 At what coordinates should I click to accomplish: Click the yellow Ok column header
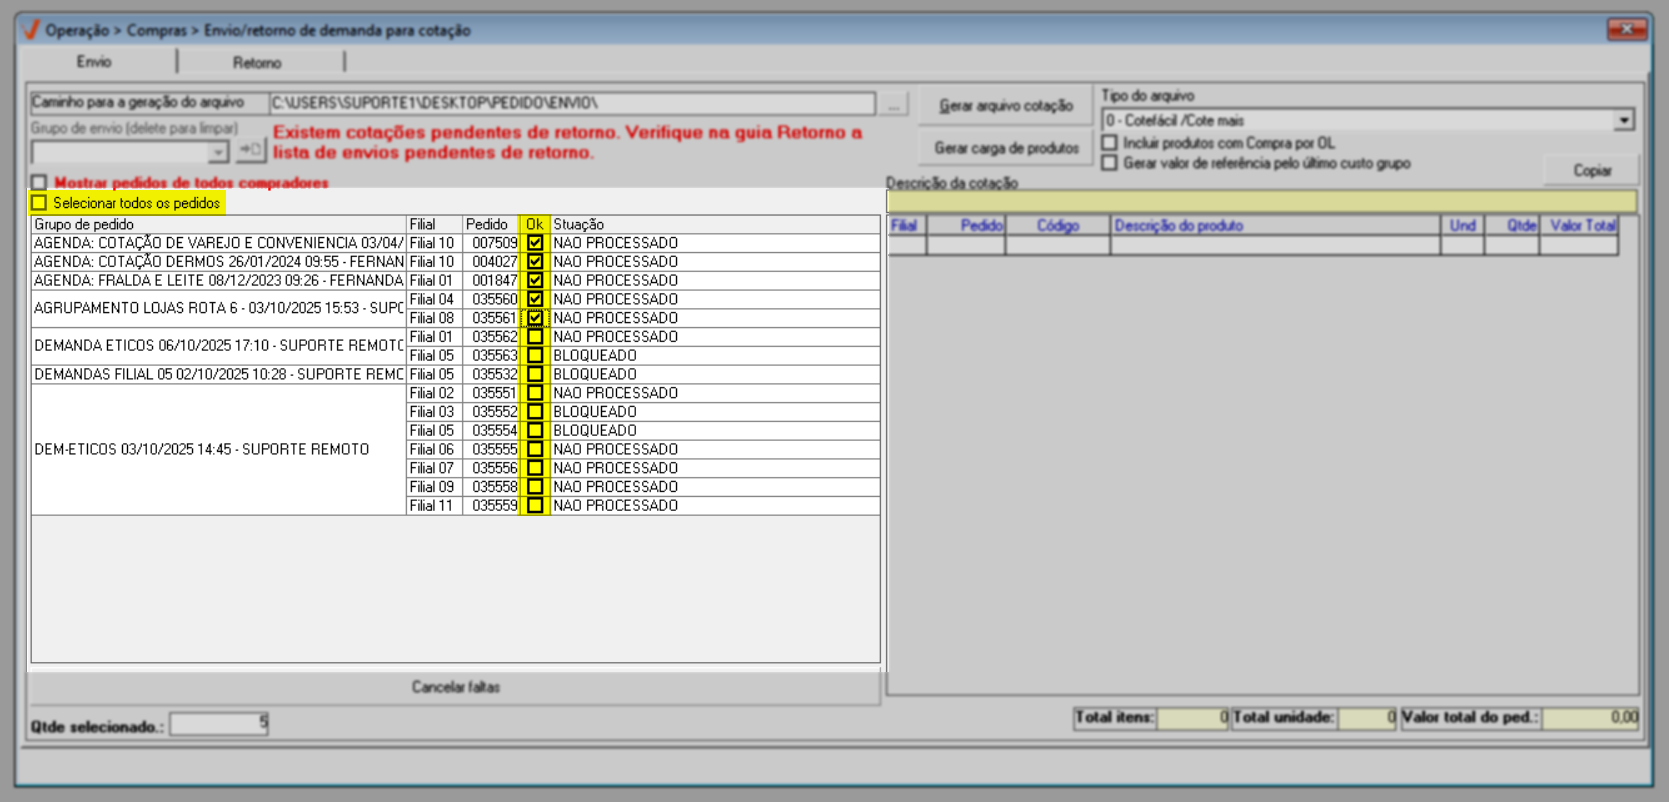coord(535,225)
